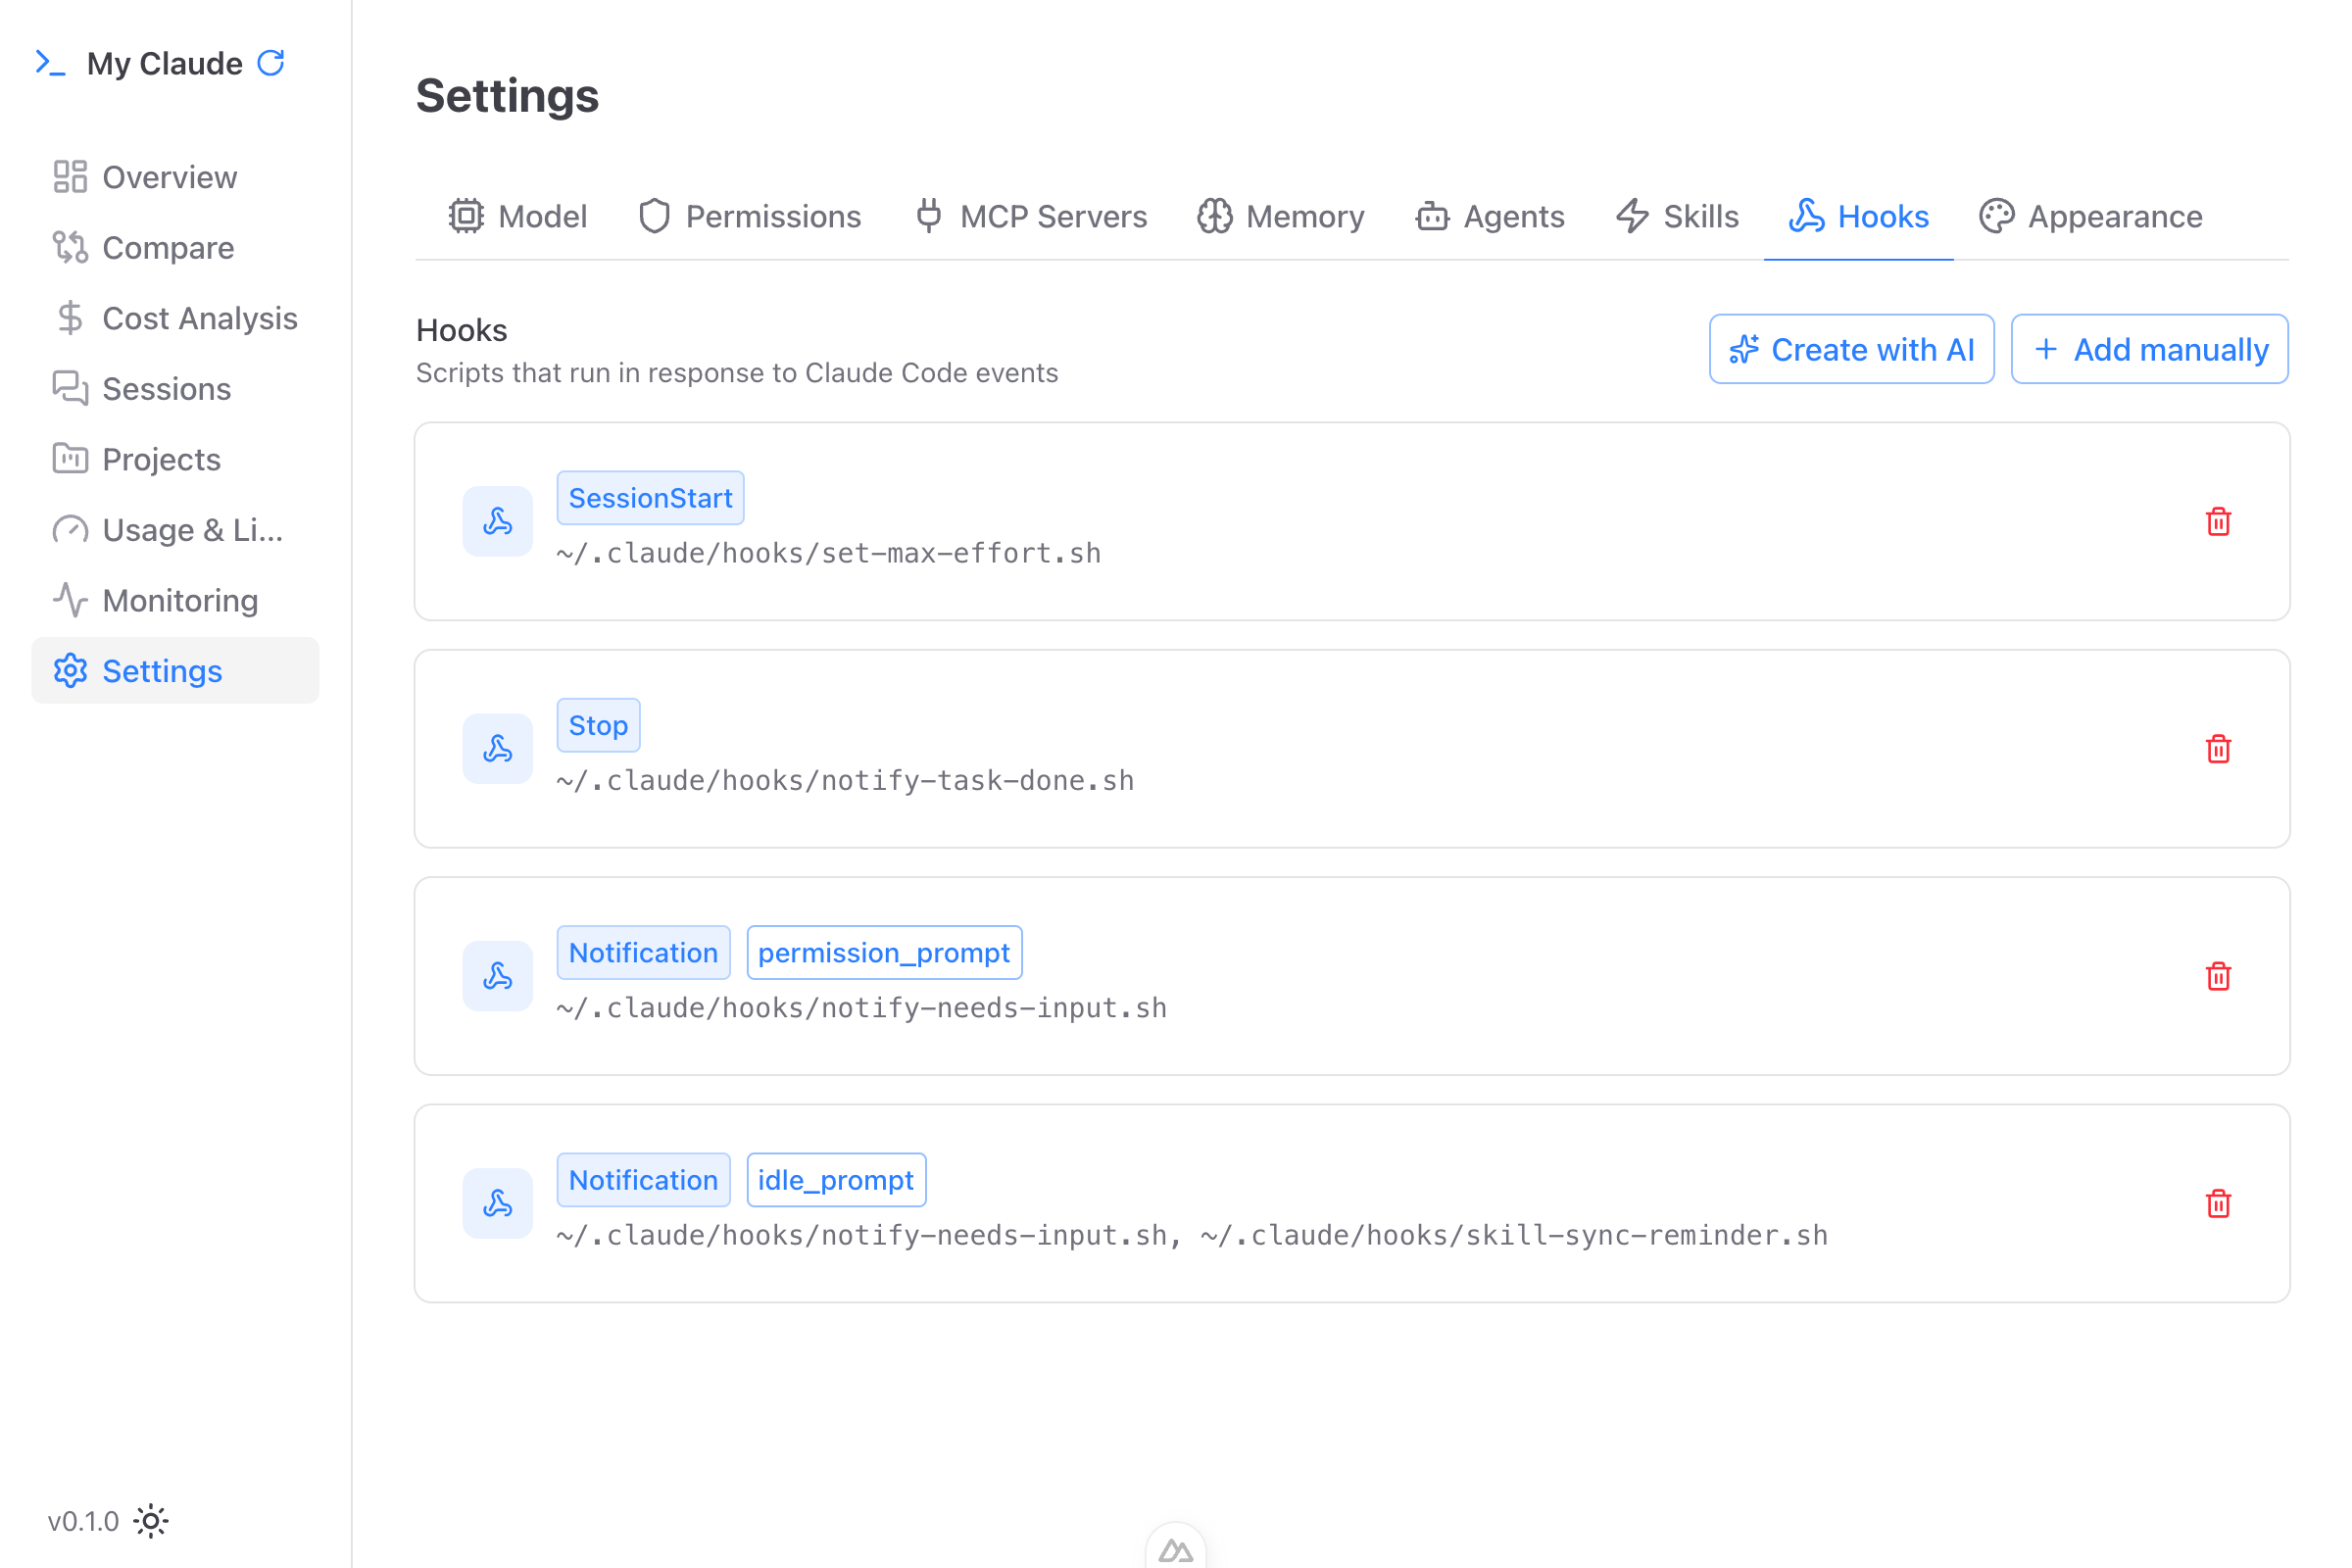Open Cost Analysis in sidebar
Screen dimensions: 2352x1568
pyautogui.click(x=175, y=318)
